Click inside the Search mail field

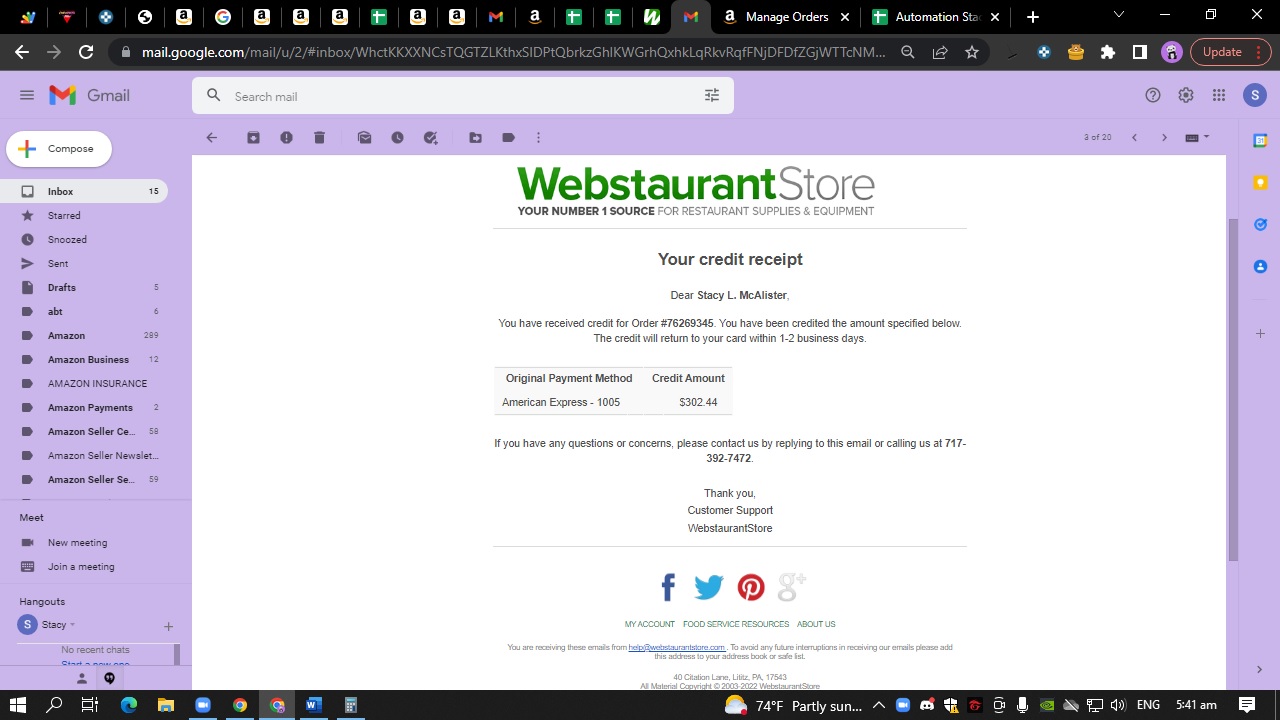pyautogui.click(x=463, y=96)
